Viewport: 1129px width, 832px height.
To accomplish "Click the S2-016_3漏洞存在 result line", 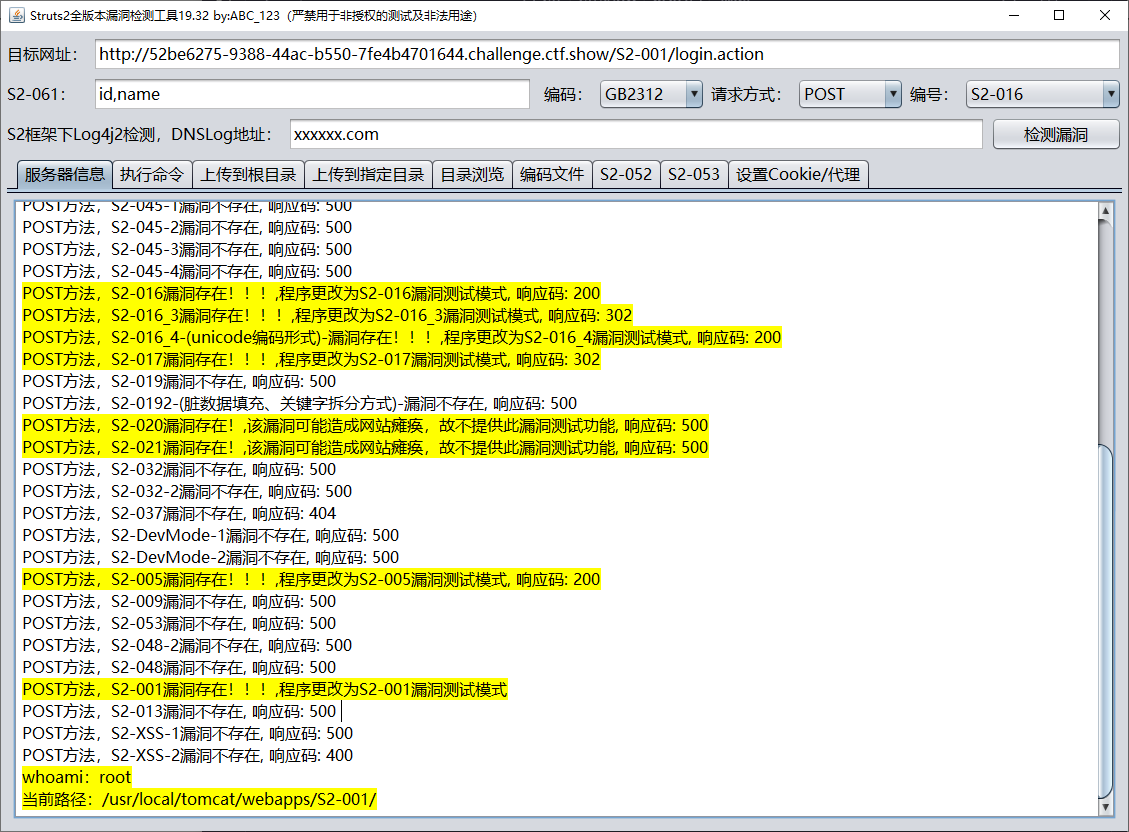I will coord(327,315).
